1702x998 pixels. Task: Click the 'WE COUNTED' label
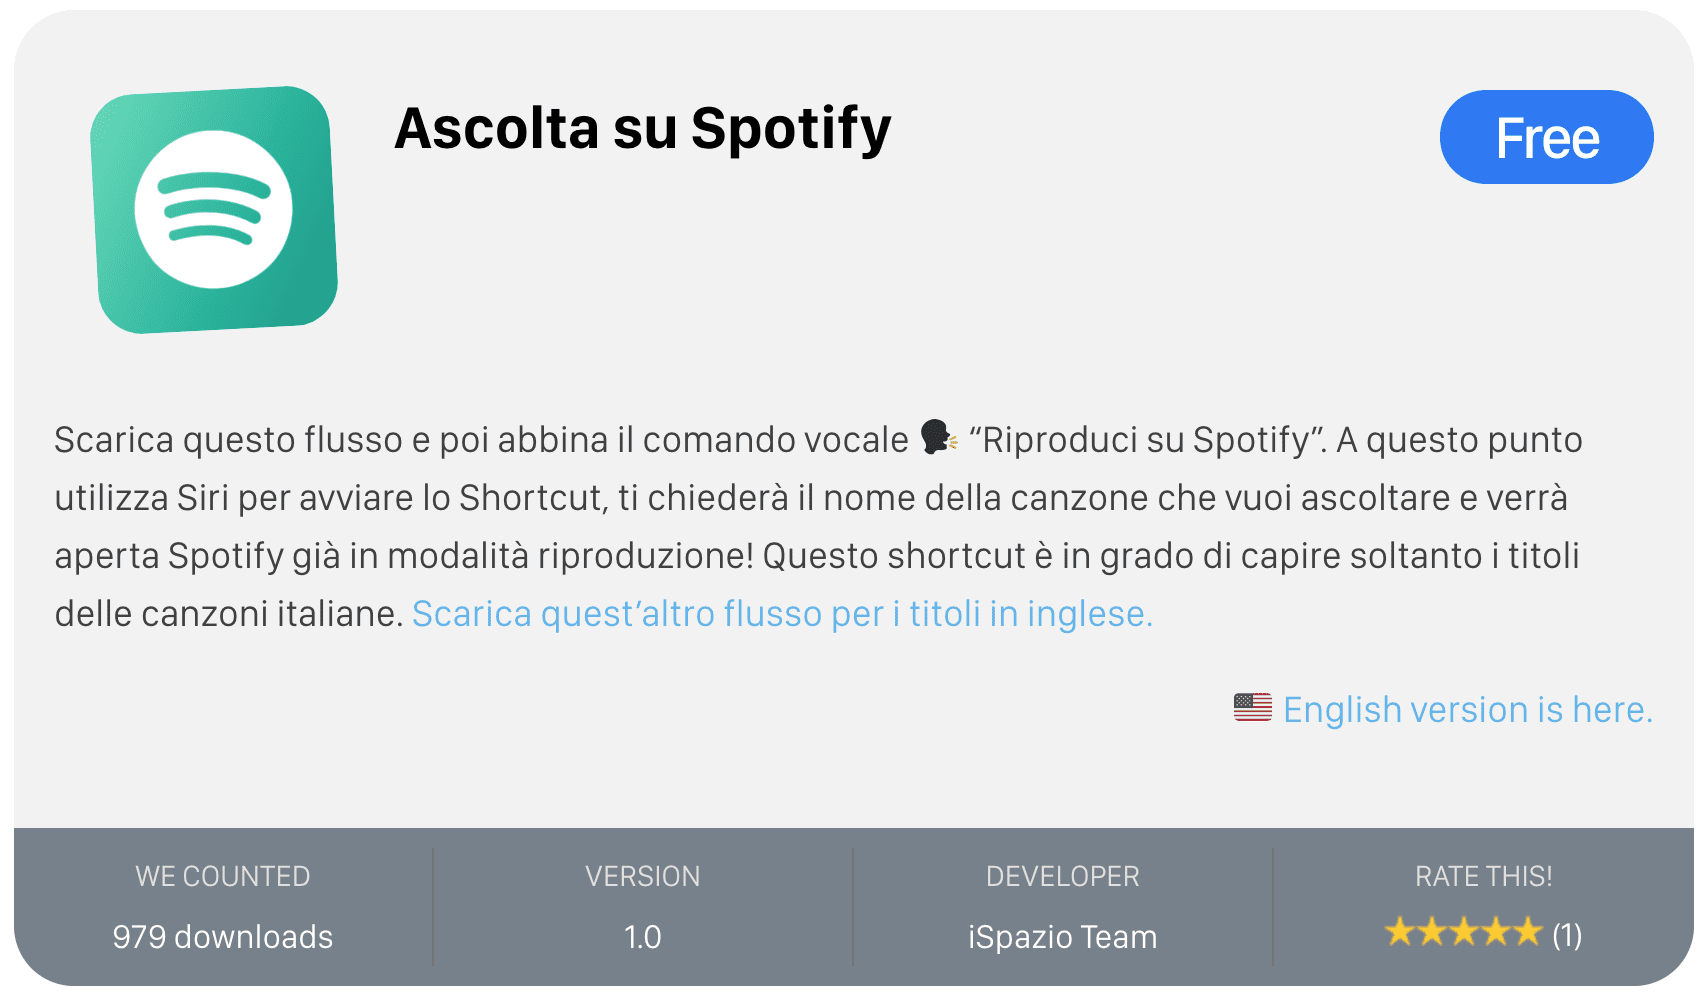click(223, 876)
